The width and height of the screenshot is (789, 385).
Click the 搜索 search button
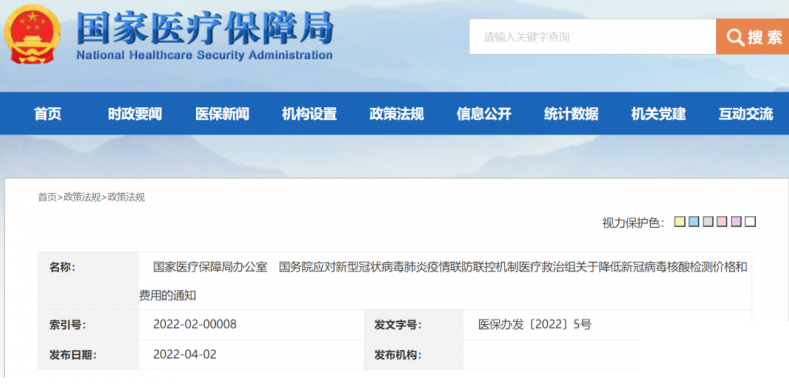(x=752, y=37)
